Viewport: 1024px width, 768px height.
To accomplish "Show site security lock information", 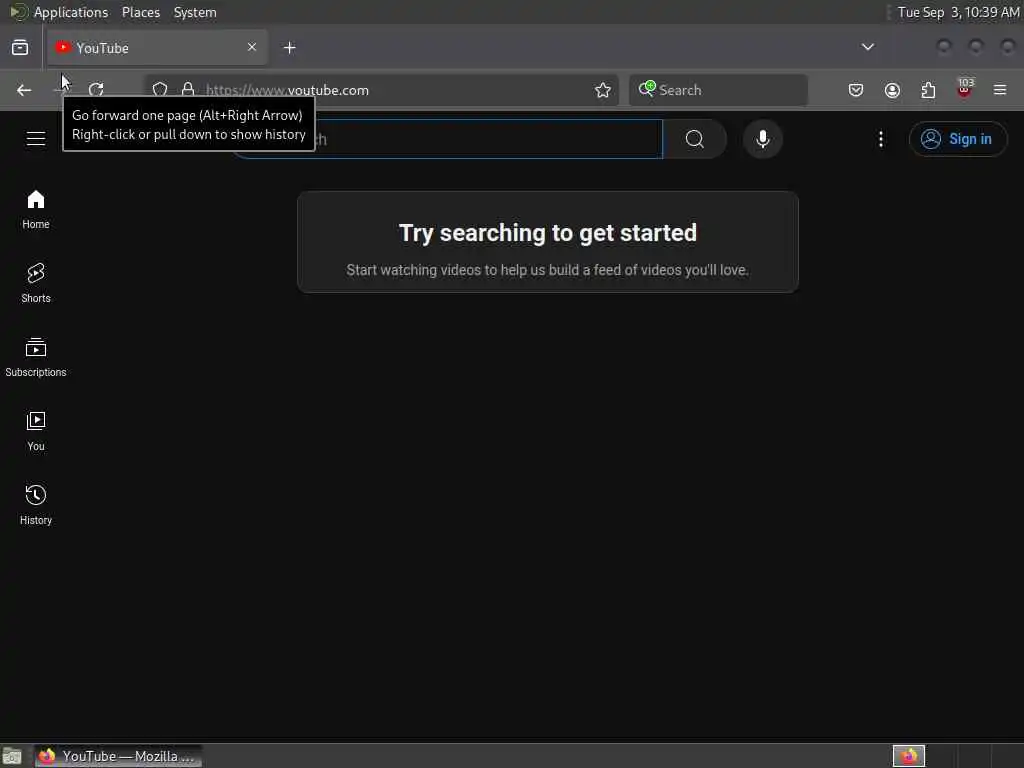I will click(188, 90).
